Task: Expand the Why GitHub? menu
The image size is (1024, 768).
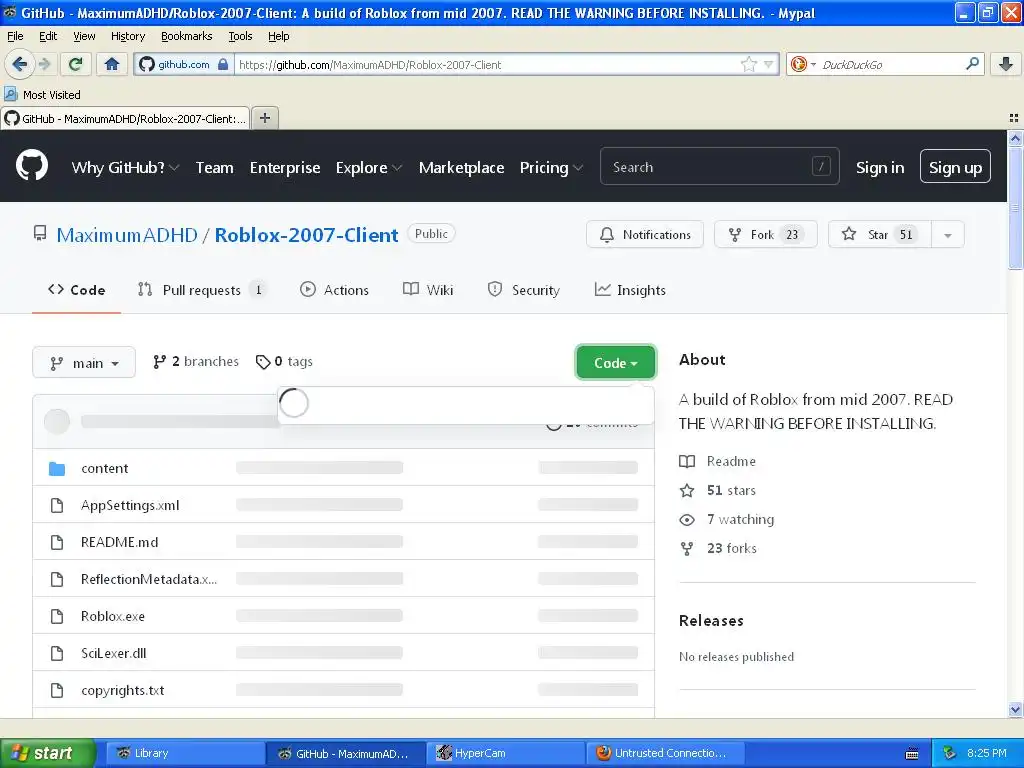Action: 125,168
